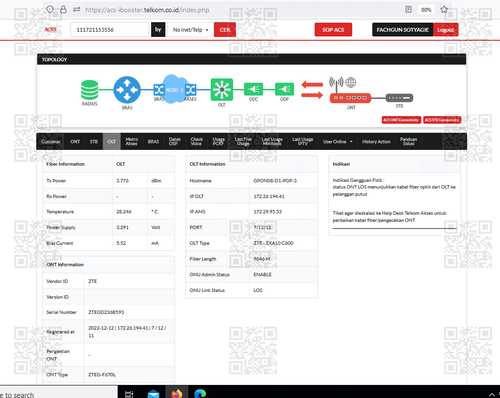The image size is (500, 398).
Task: Click the shield icon in address bar
Action: pyautogui.click(x=50, y=9)
